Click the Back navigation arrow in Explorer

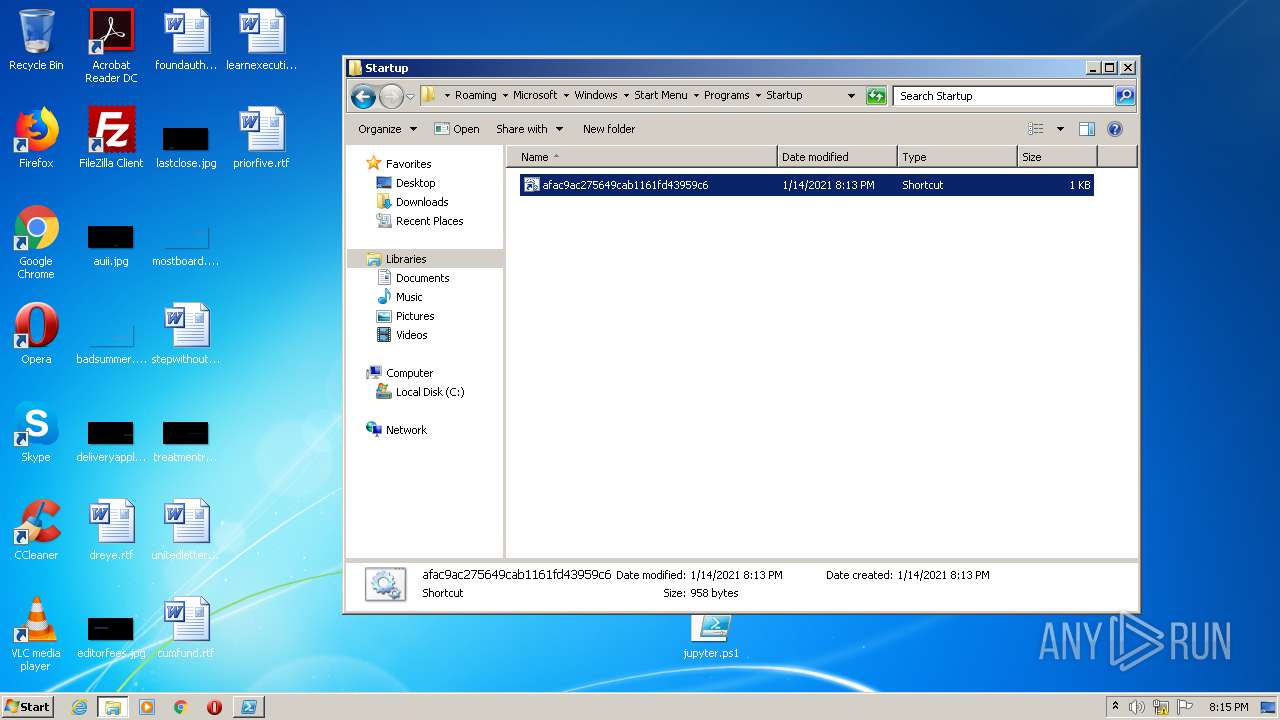[x=363, y=96]
